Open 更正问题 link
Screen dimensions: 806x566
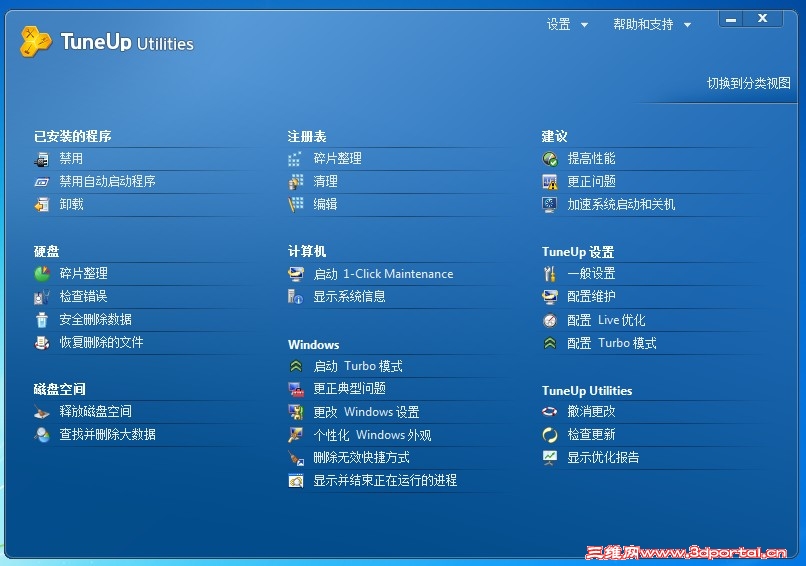tap(591, 181)
